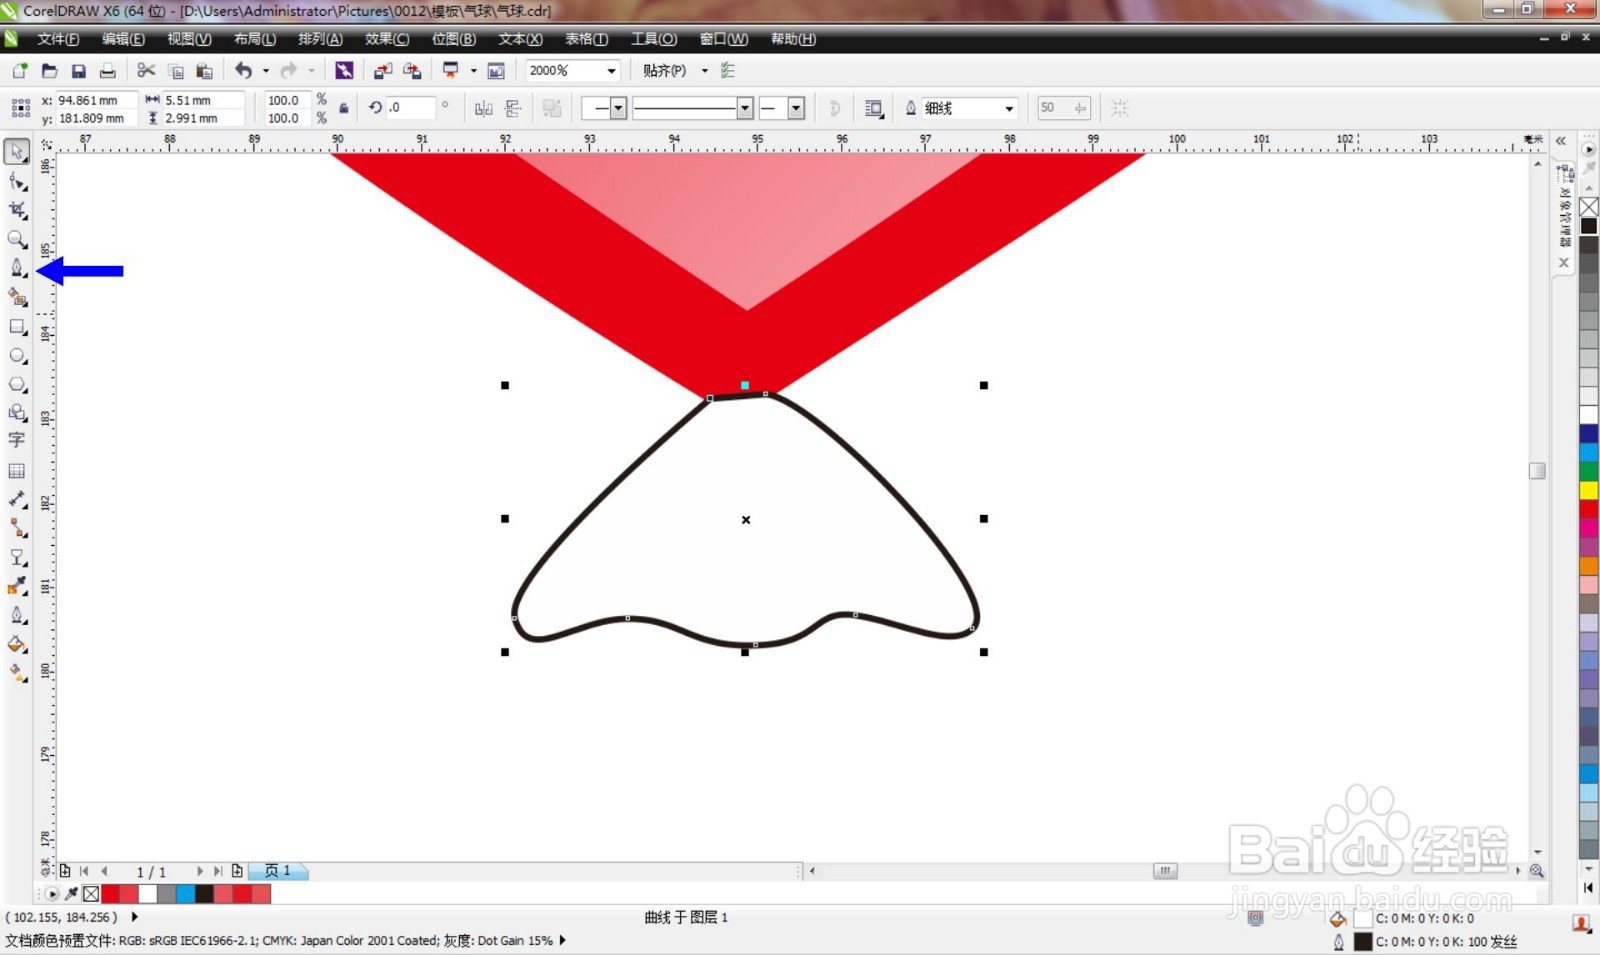The height and width of the screenshot is (955, 1600).
Task: Open the 编辑(E) menu
Action: tap(123, 39)
